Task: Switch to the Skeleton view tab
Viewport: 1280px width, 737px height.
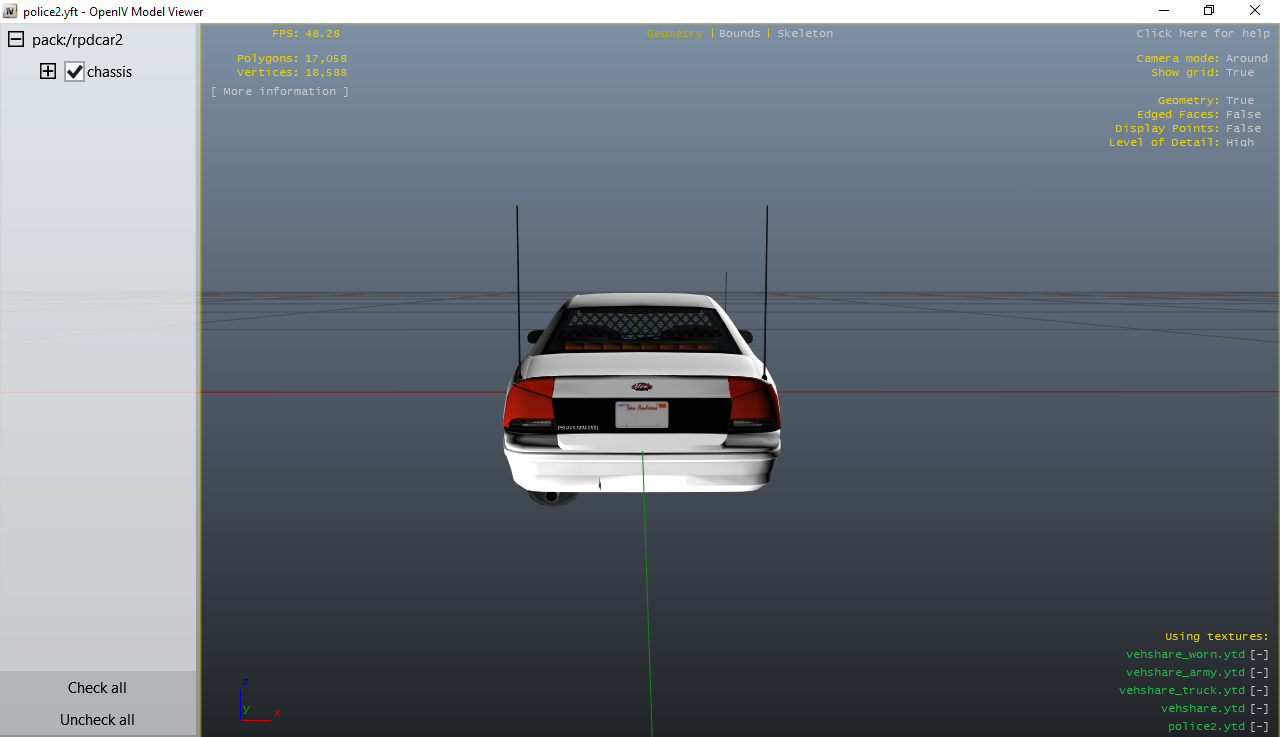Action: [x=805, y=34]
